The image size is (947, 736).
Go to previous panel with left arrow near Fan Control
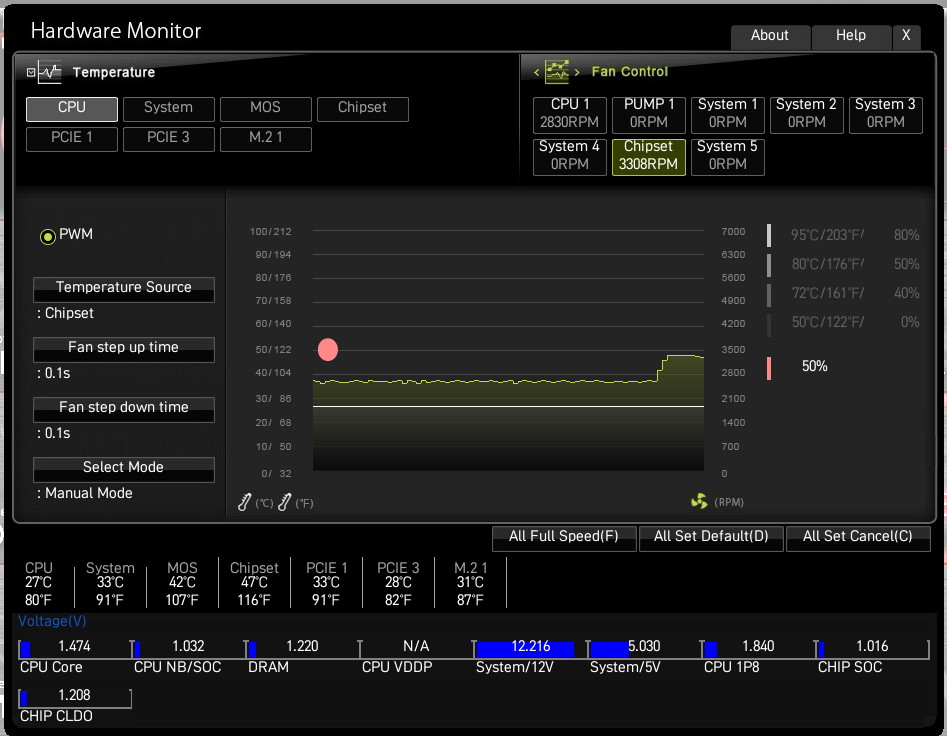coord(536,72)
